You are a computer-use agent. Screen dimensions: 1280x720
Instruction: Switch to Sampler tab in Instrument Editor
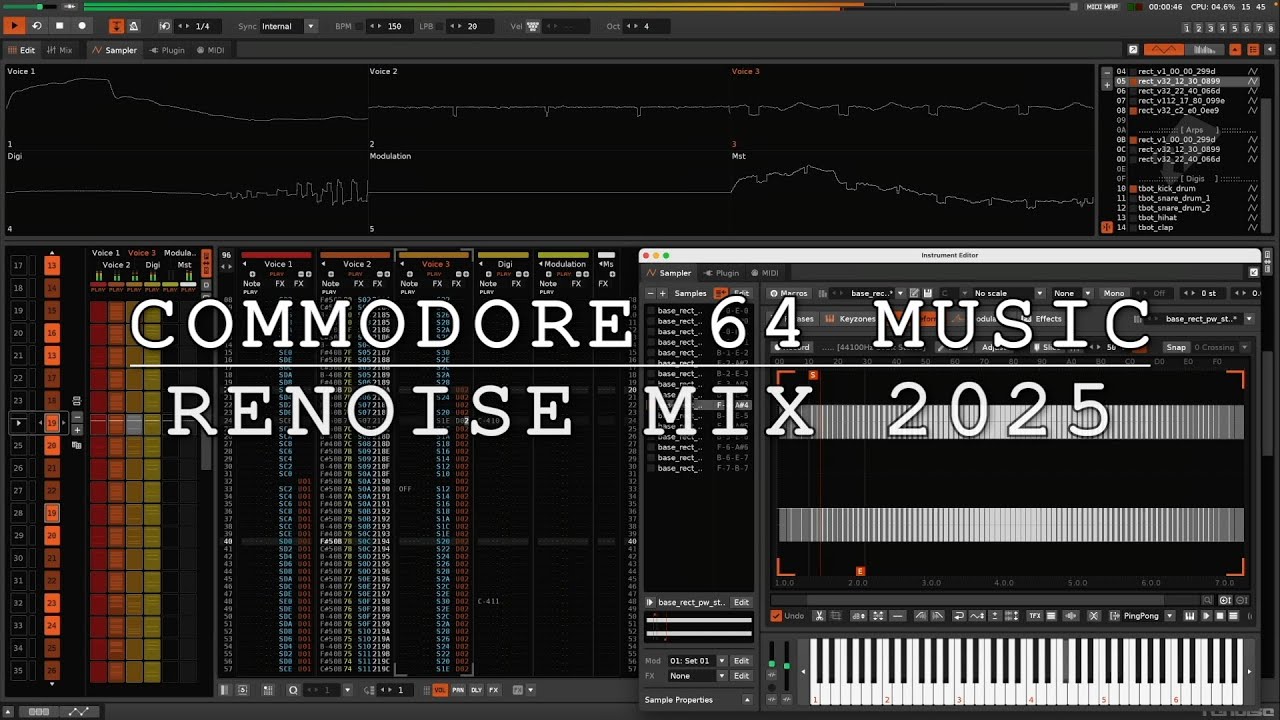point(669,273)
